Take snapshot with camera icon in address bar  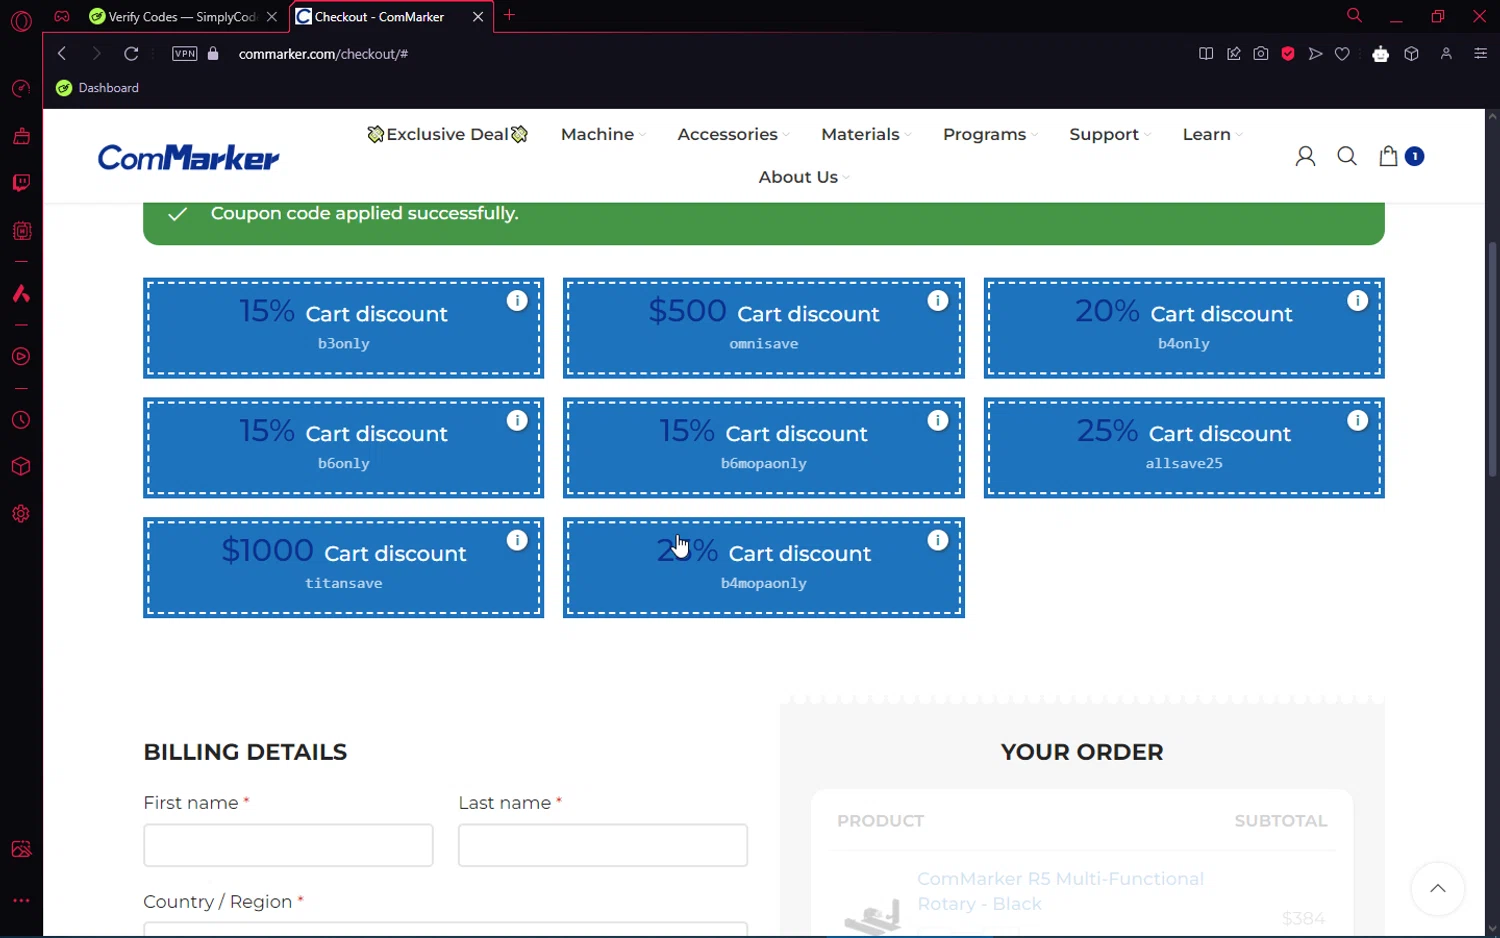[1261, 54]
